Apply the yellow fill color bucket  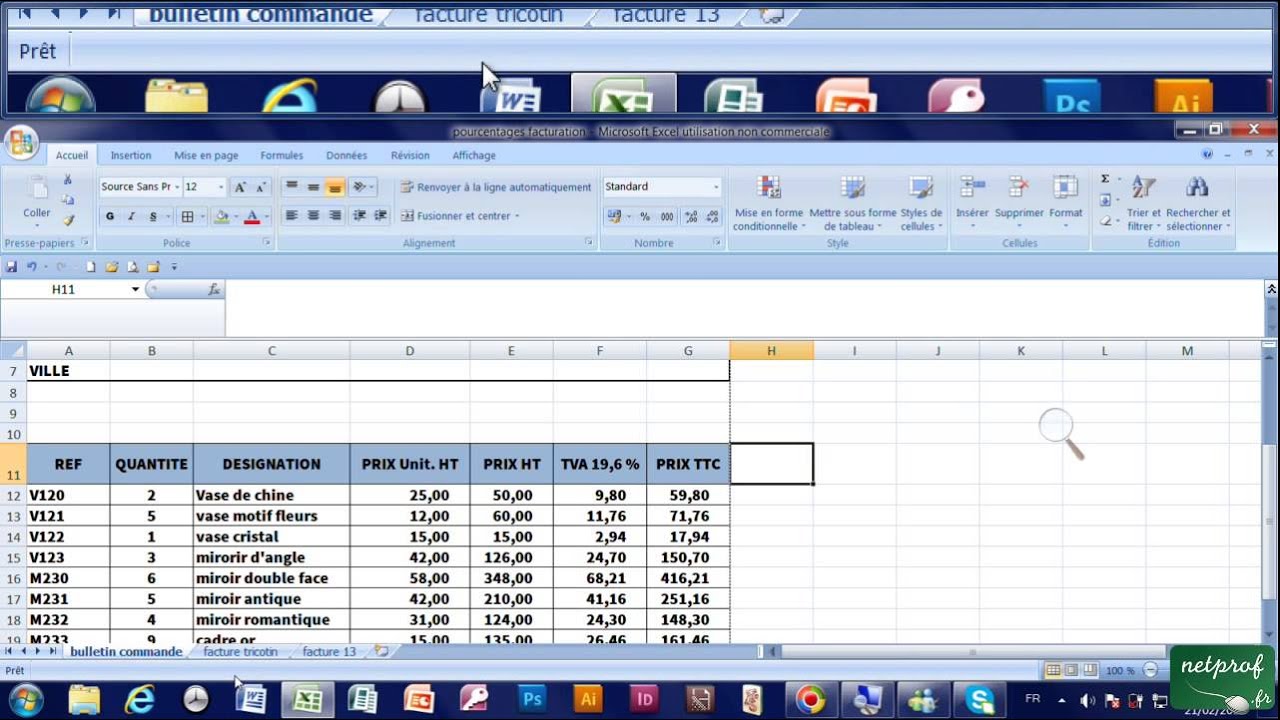pos(221,216)
